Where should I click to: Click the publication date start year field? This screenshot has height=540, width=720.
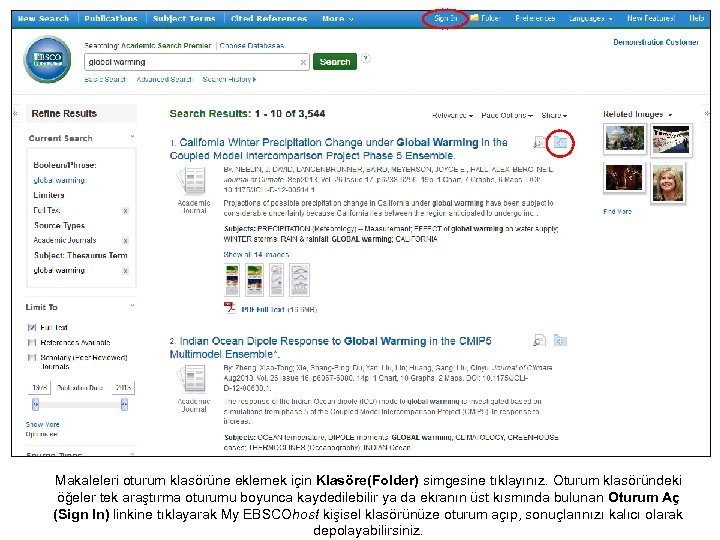click(x=40, y=388)
